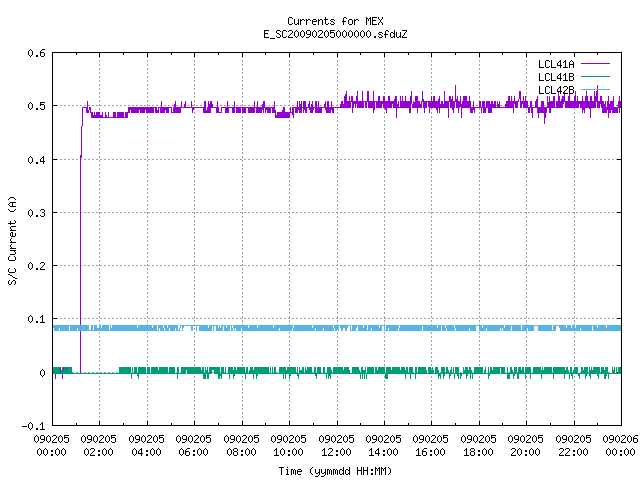
Task: Click the x-axis tick '090205 10:00'
Action: pyautogui.click(x=288, y=445)
